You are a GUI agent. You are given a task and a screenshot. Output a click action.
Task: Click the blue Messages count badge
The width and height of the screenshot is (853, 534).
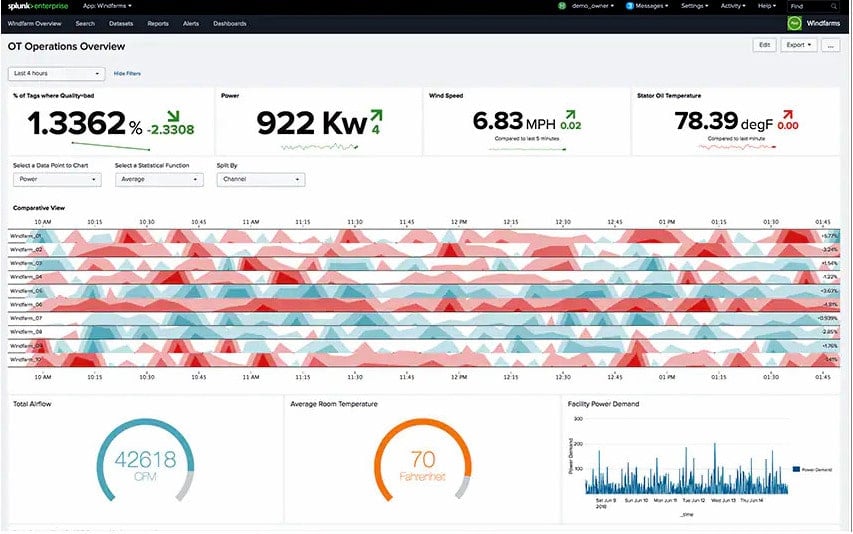(629, 6)
